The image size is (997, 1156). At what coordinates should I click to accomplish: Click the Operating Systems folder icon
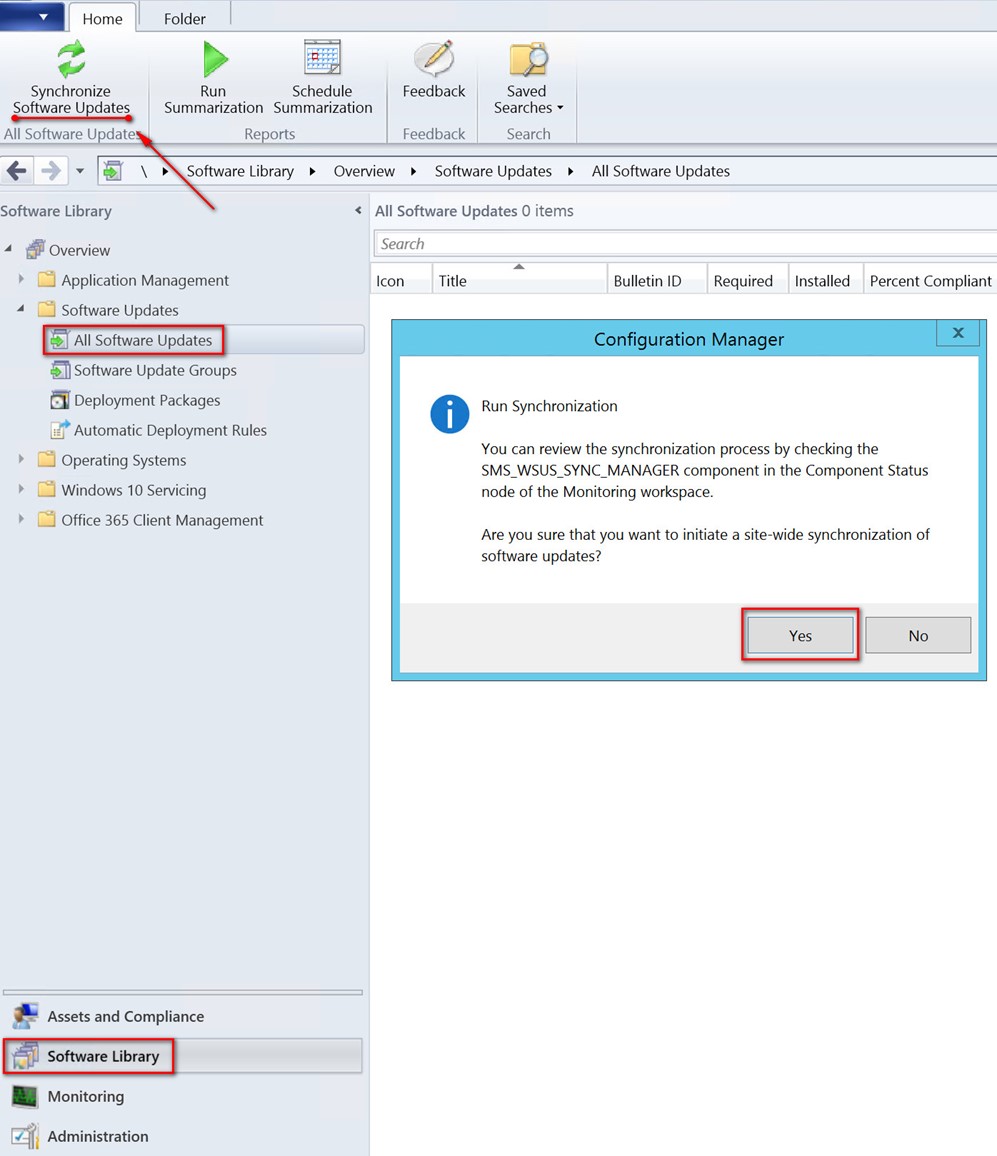click(46, 459)
